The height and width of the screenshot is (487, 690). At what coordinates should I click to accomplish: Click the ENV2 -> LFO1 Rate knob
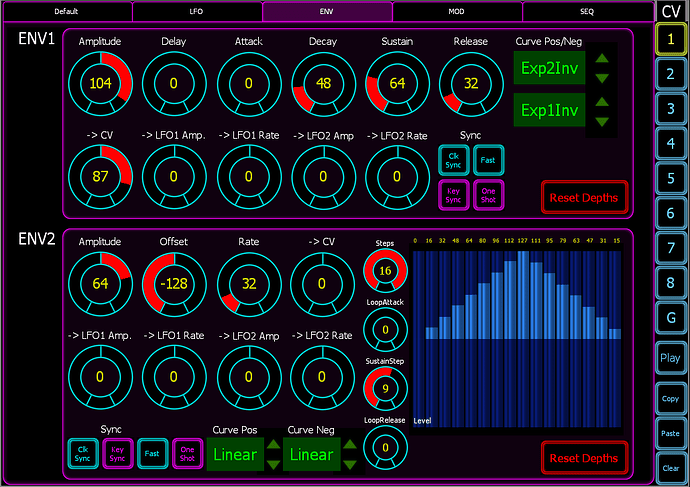pos(174,377)
